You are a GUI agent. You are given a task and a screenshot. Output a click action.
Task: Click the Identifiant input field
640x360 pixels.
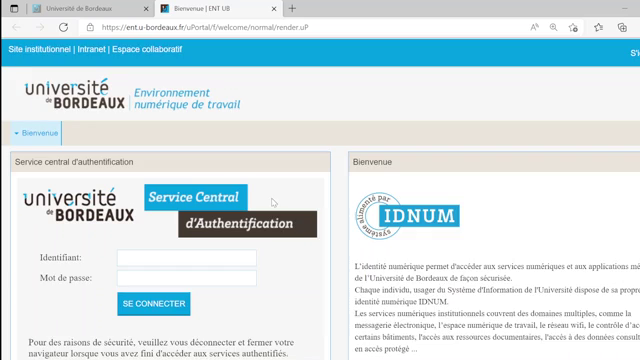[187, 258]
